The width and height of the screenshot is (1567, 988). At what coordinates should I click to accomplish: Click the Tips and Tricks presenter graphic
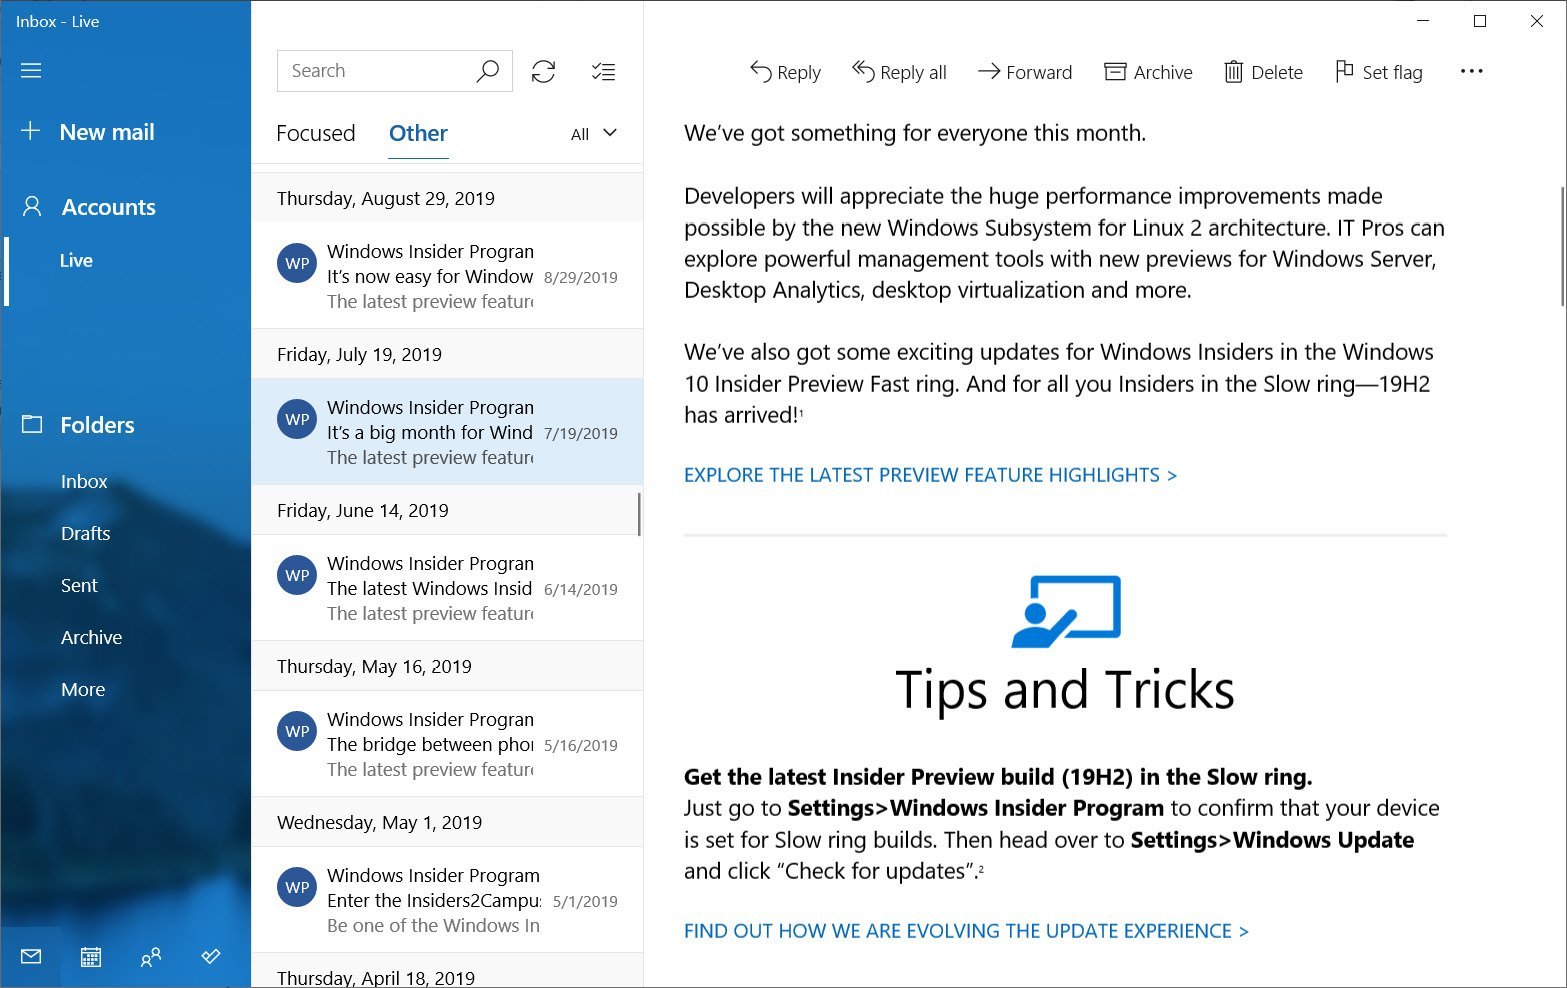click(1066, 611)
